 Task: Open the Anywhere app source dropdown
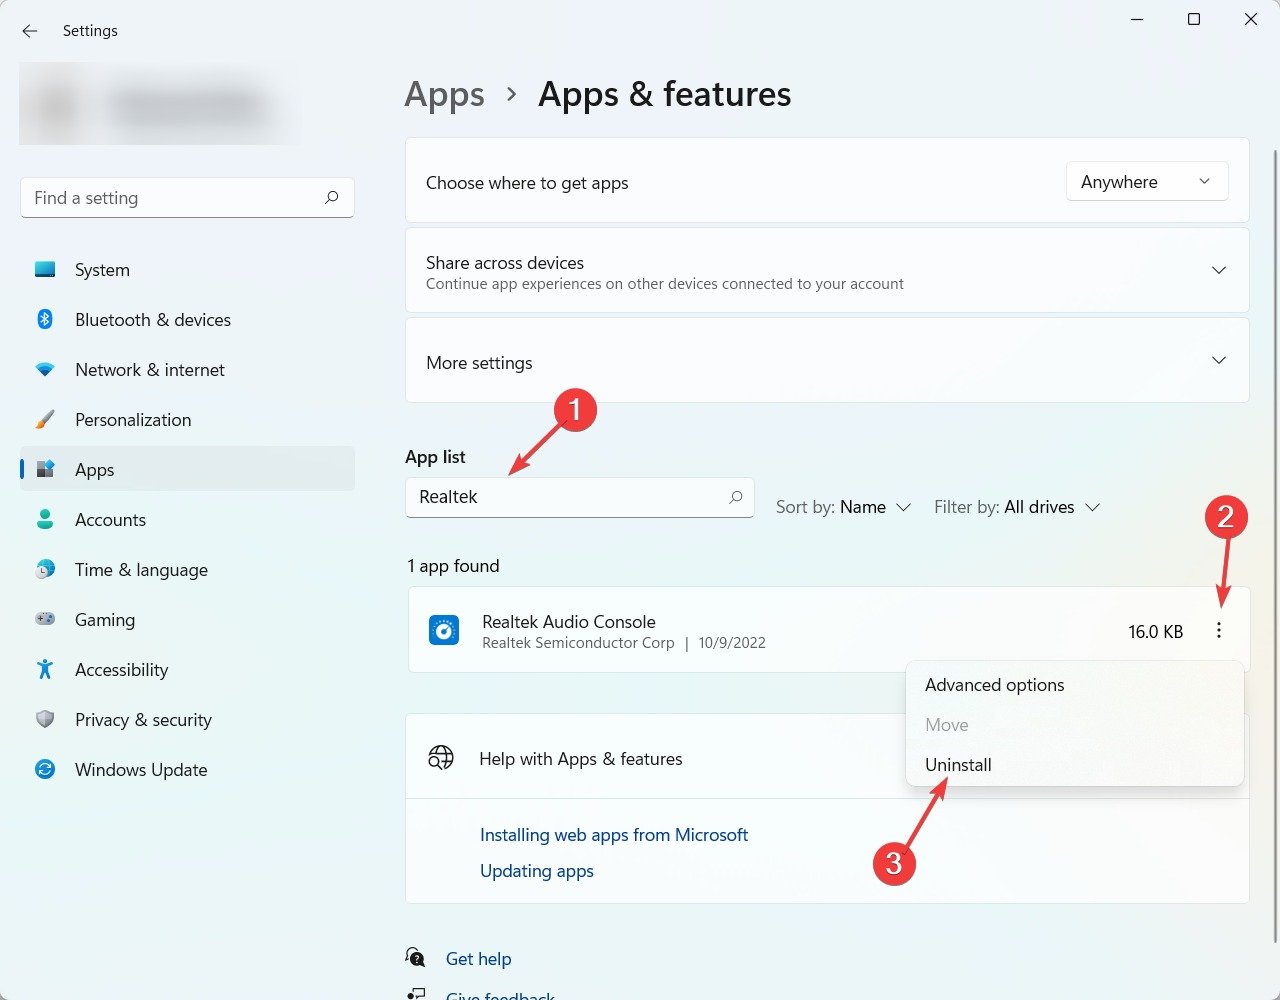pos(1147,182)
